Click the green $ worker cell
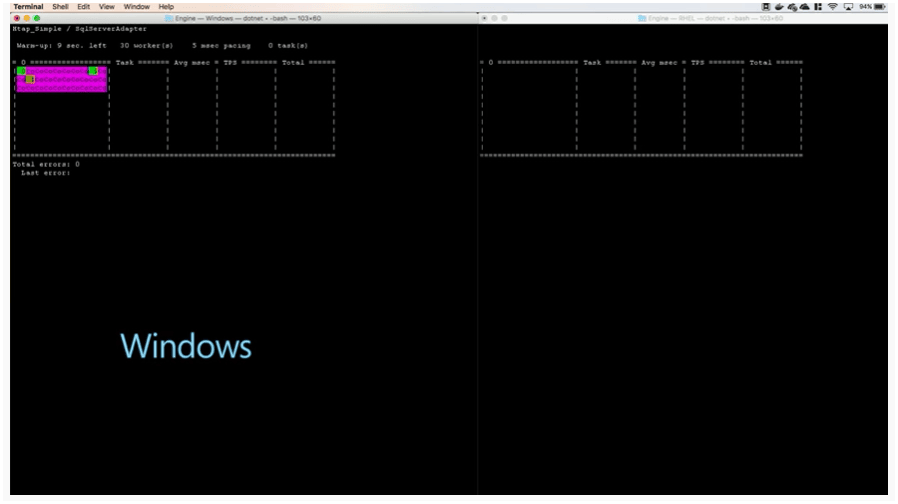 tap(93, 71)
